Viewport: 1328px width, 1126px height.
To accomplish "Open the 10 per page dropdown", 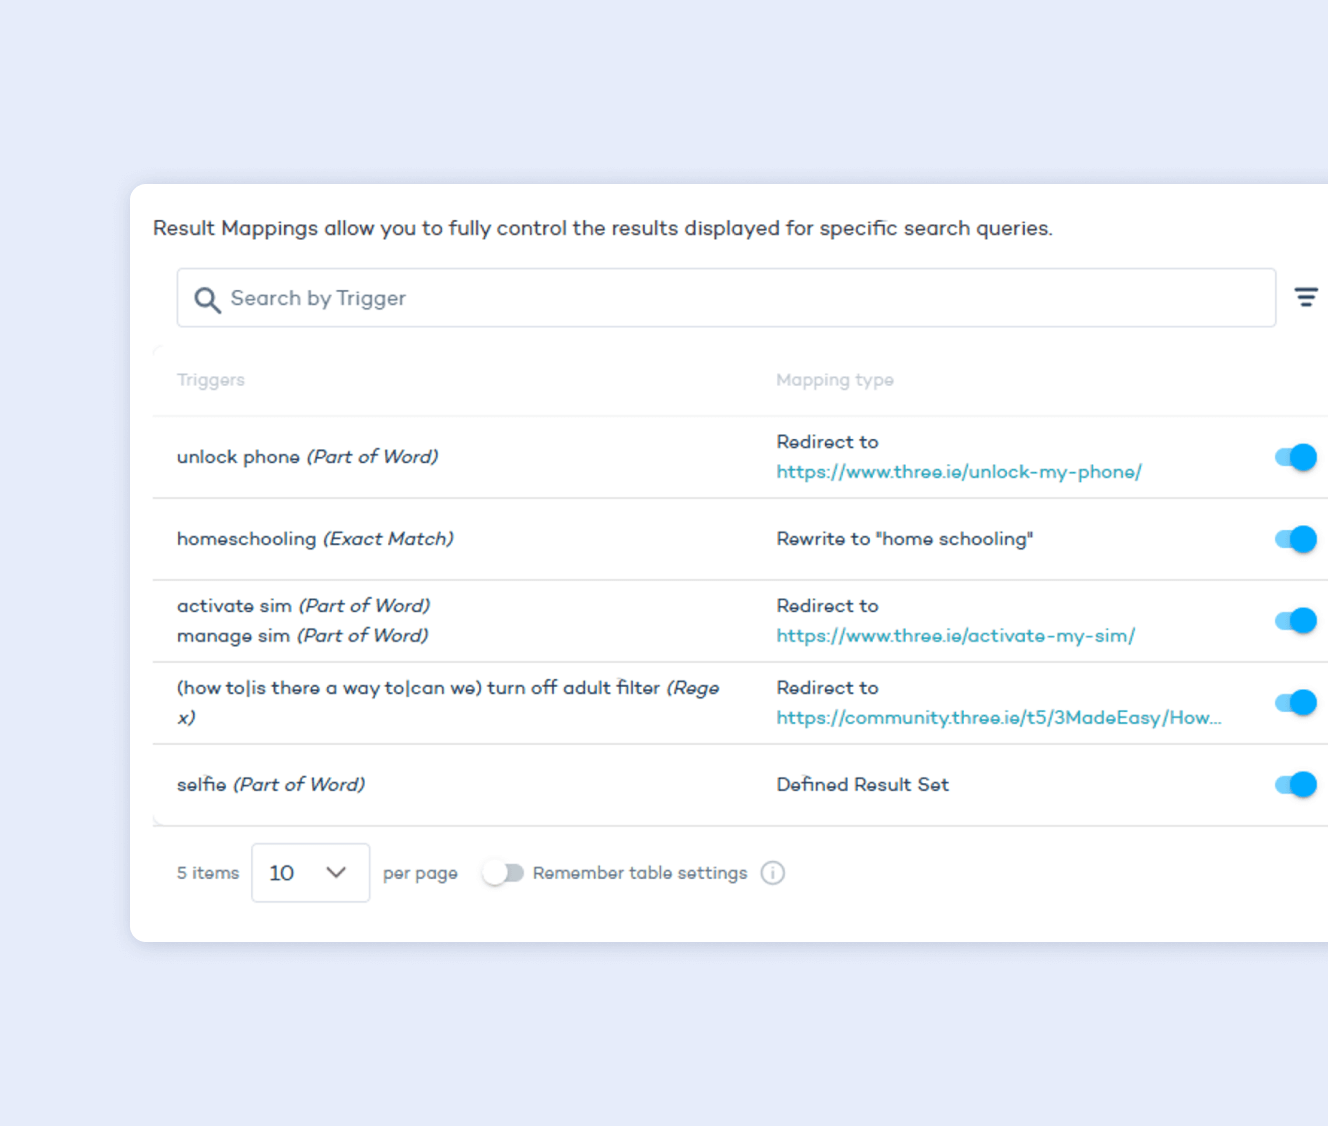I will (x=310, y=873).
